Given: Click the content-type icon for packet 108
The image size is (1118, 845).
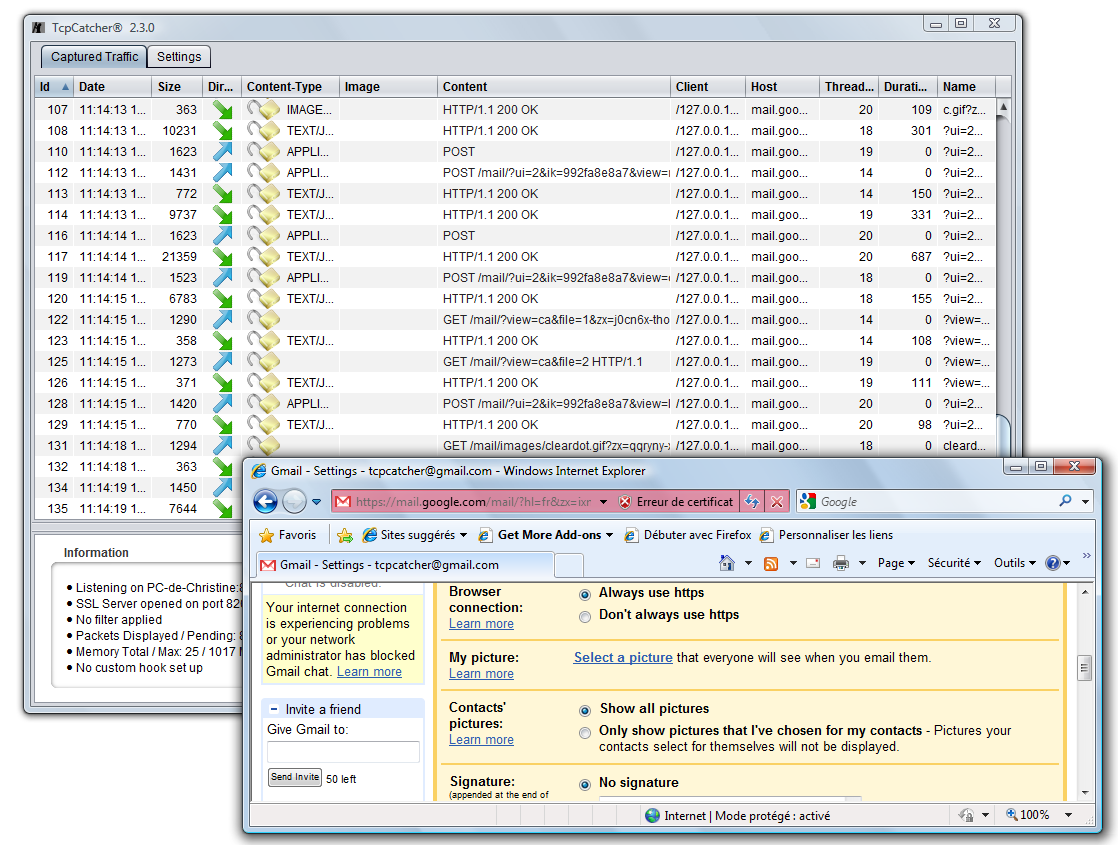Looking at the screenshot, I should coord(263,130).
